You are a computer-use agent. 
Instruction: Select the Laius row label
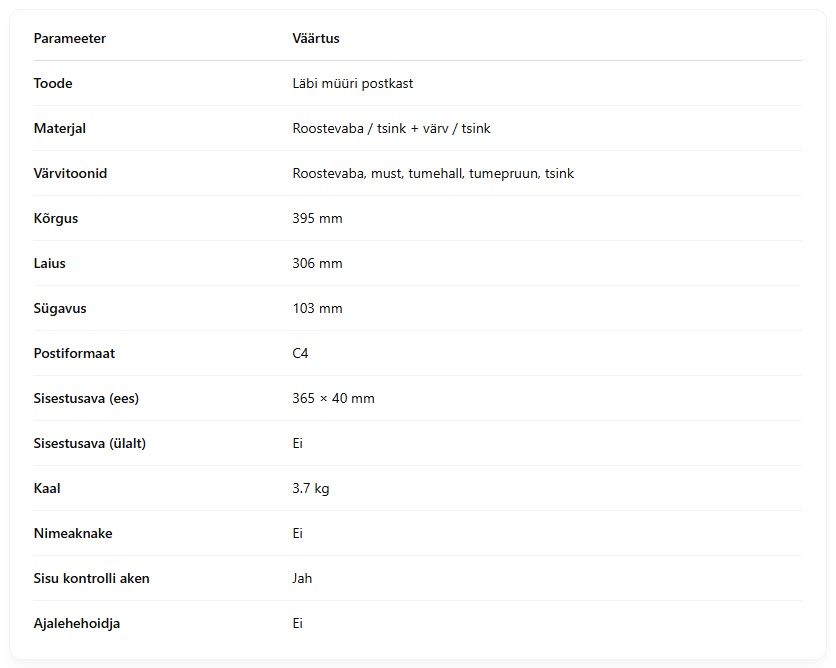(x=50, y=263)
